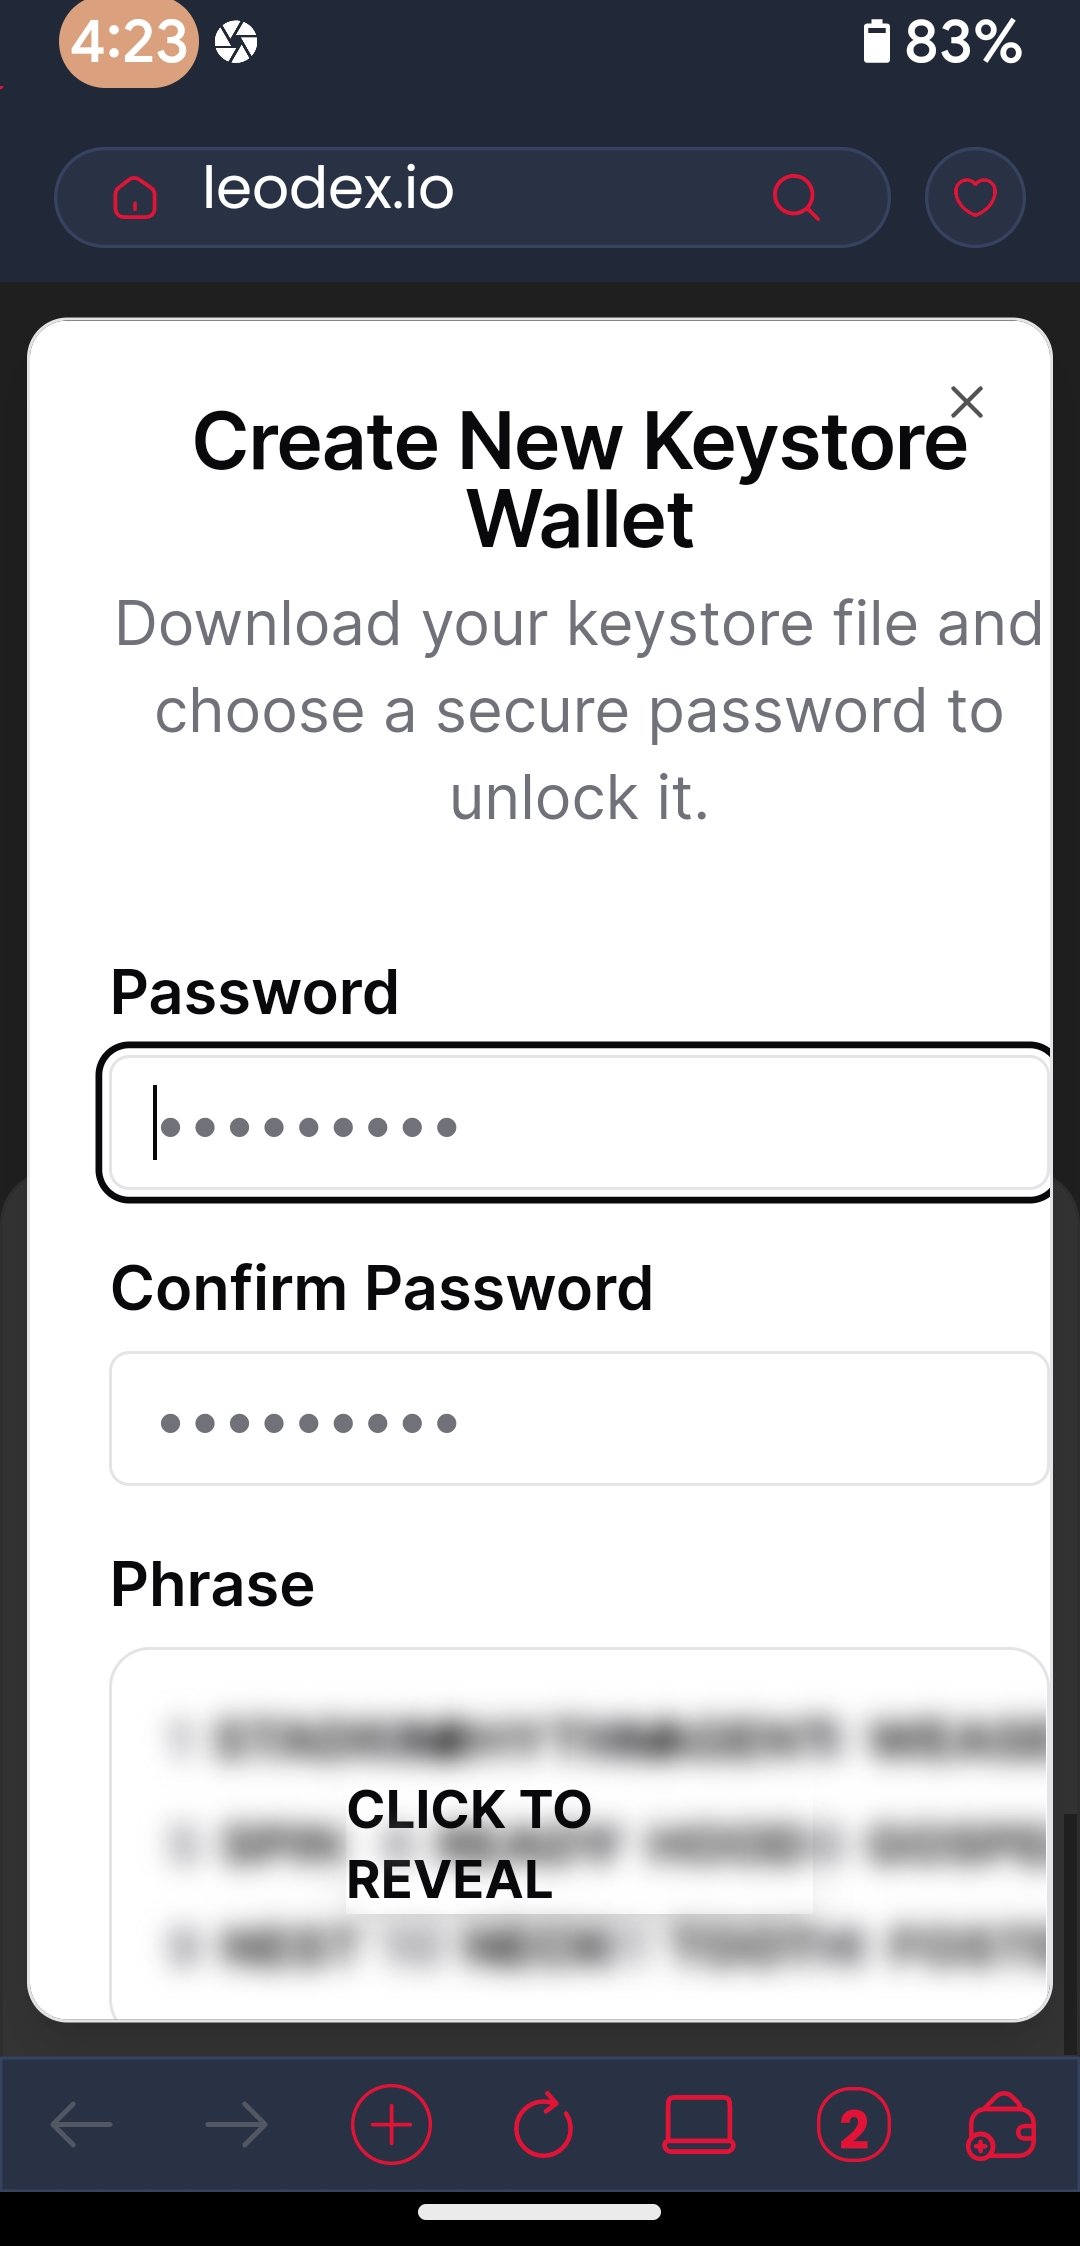Tap the bottom home gesture bar

540,2212
